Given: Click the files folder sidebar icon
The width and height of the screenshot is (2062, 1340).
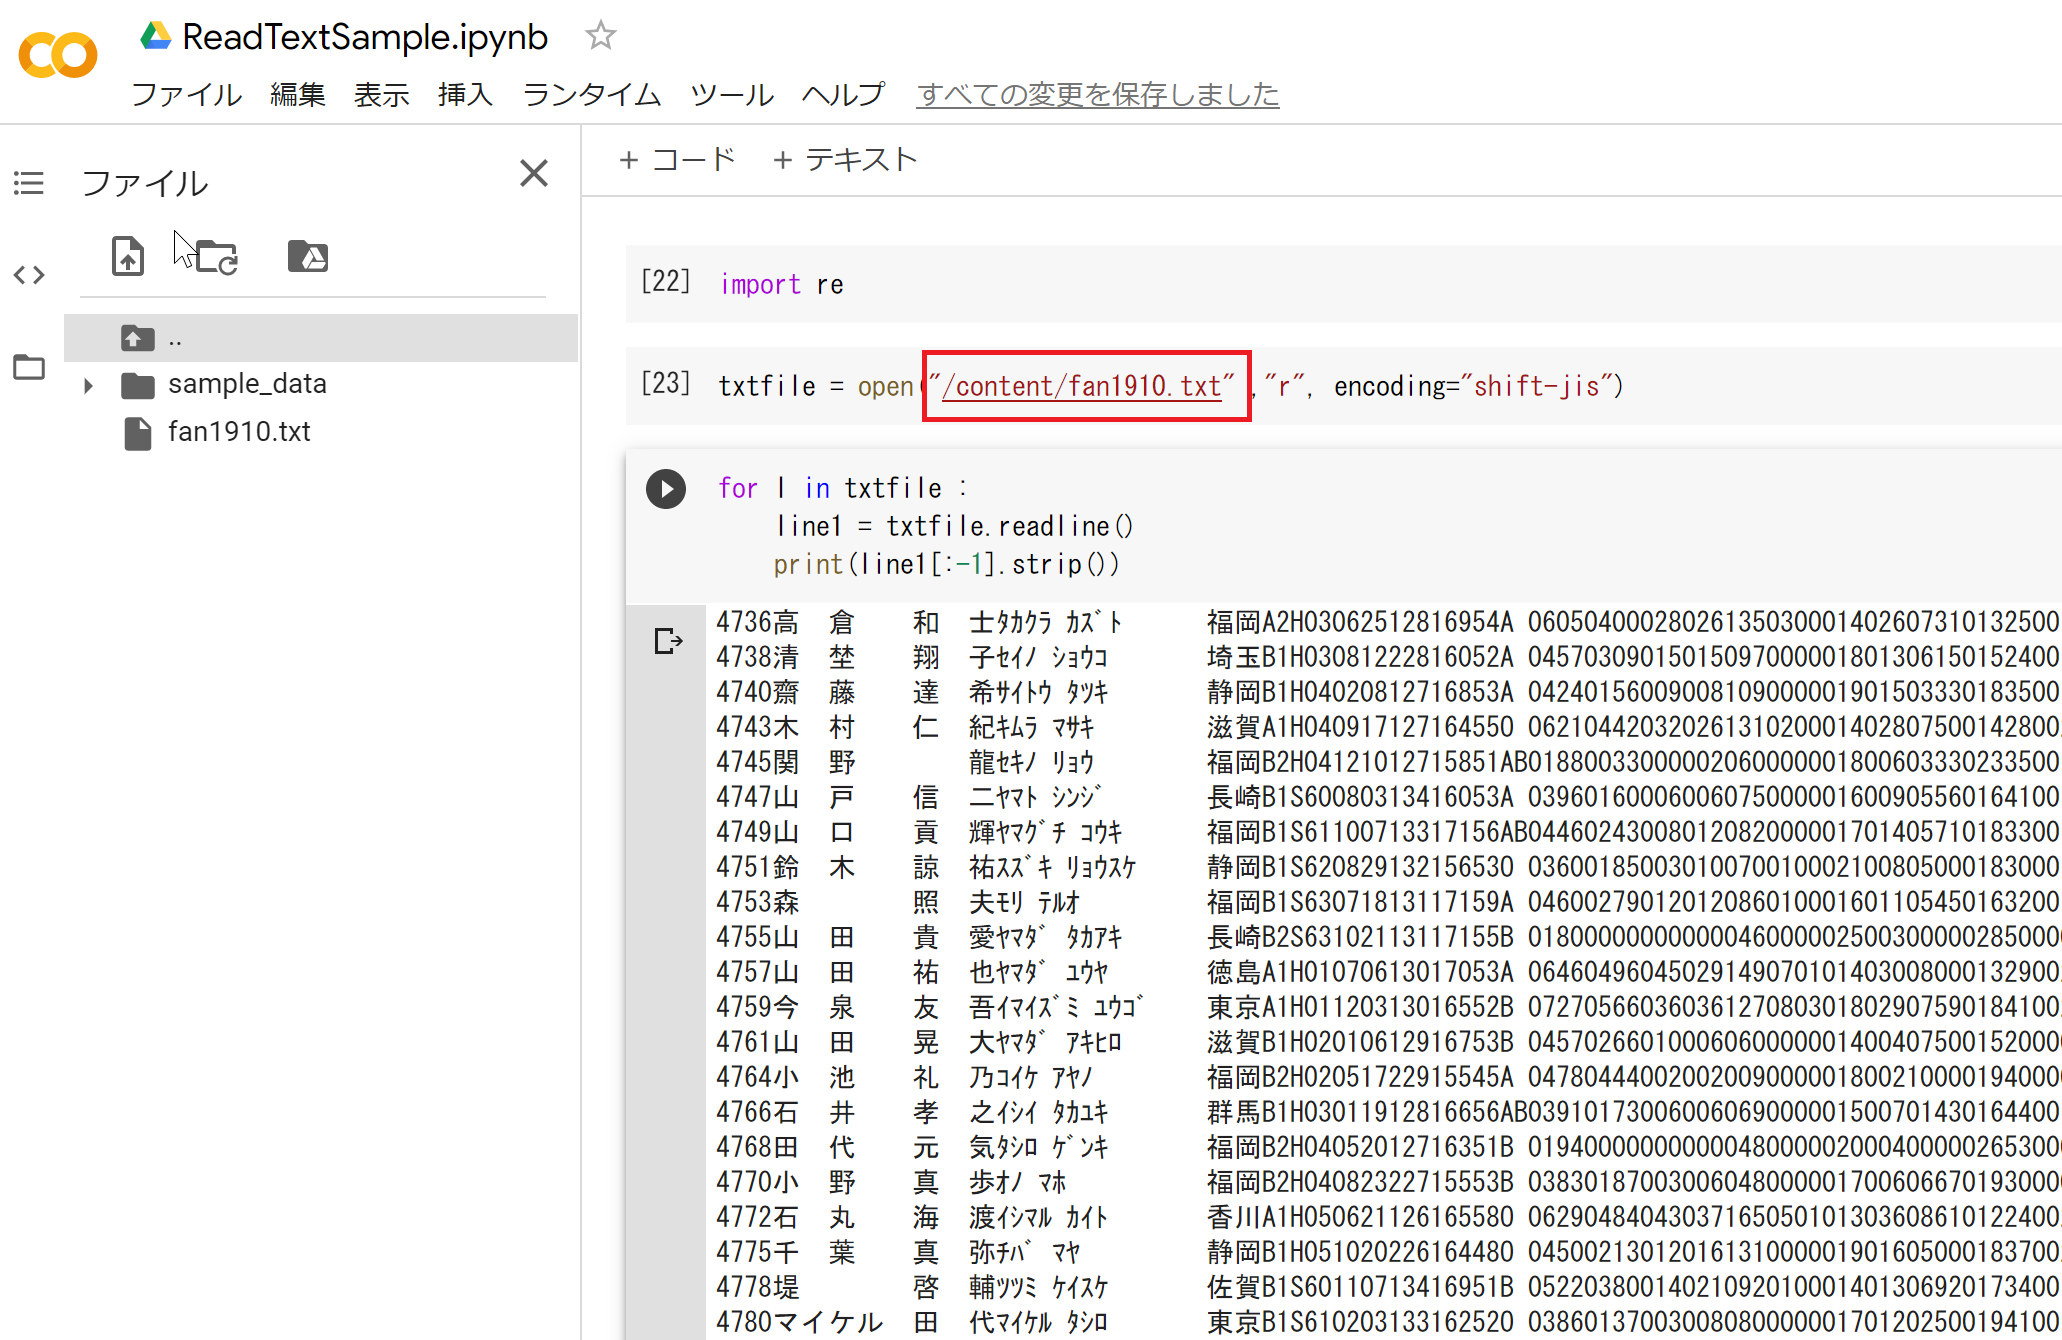Looking at the screenshot, I should pyautogui.click(x=29, y=367).
